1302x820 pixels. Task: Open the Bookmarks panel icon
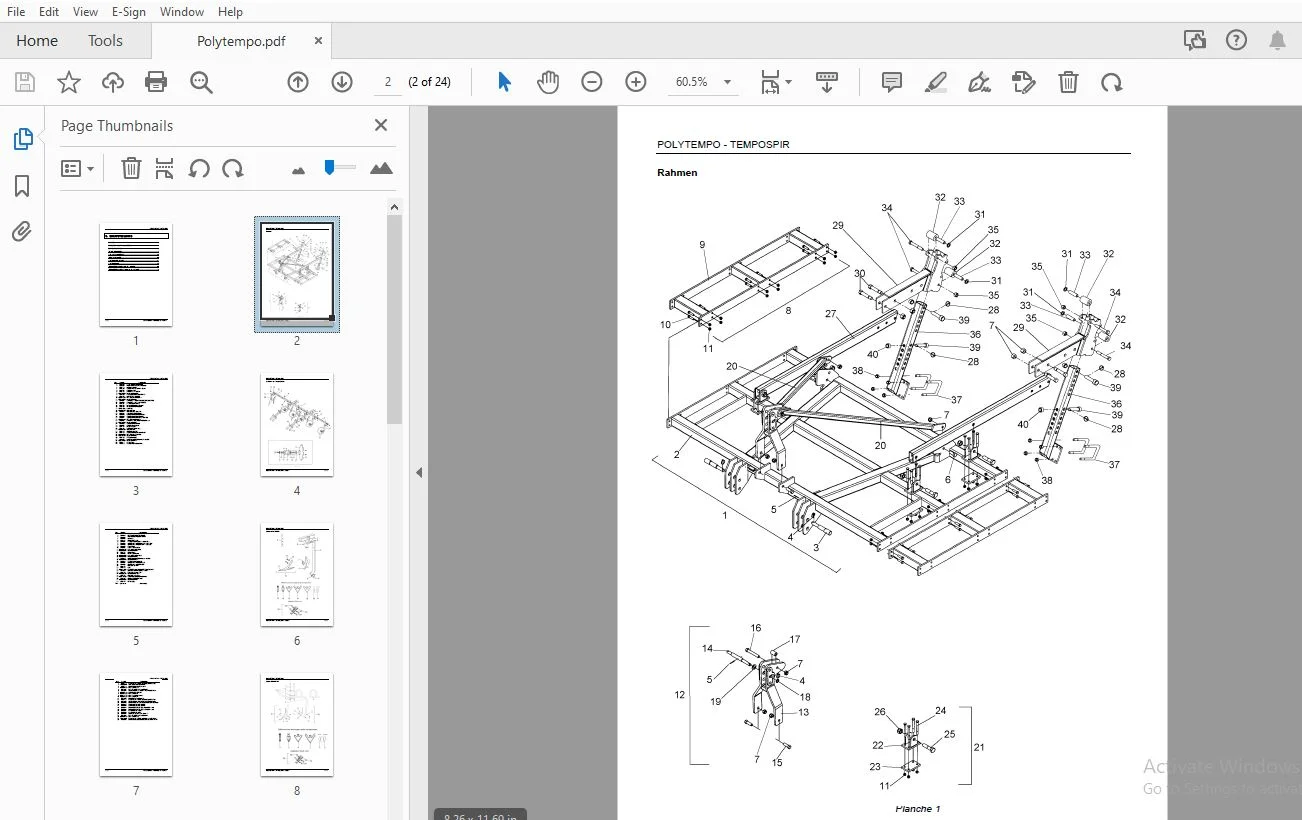[22, 186]
